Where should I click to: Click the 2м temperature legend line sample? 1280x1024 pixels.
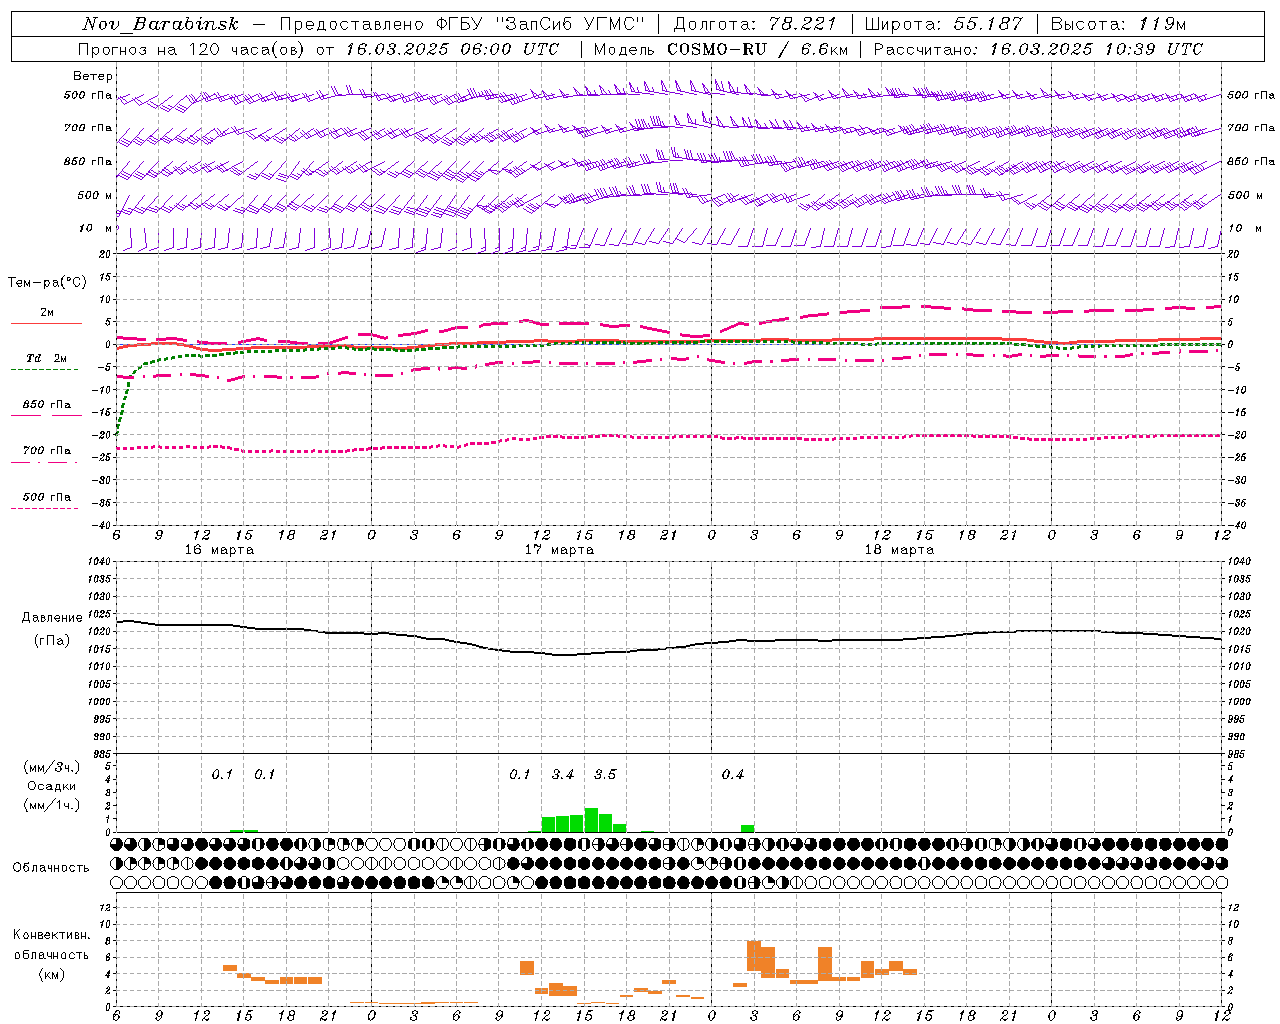coord(46,323)
